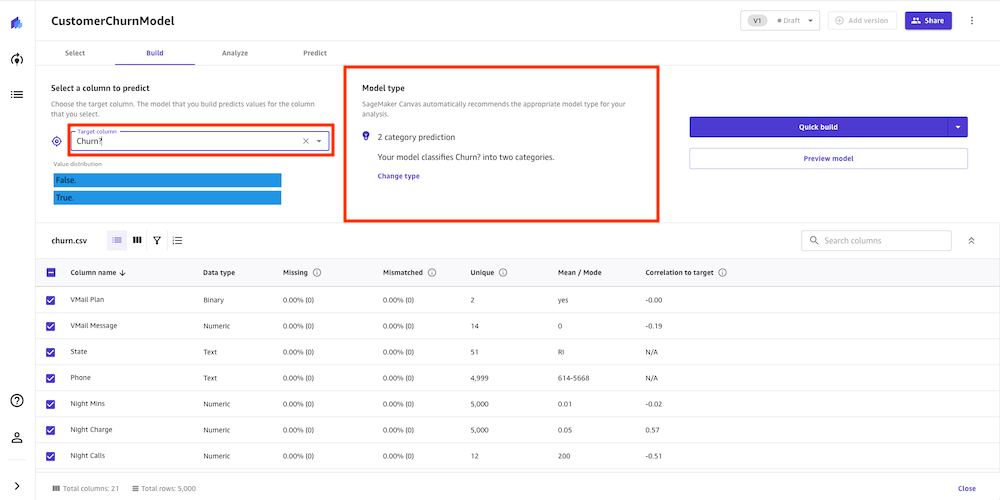1000x500 pixels.
Task: Open the column filter funnel icon
Action: (157, 240)
